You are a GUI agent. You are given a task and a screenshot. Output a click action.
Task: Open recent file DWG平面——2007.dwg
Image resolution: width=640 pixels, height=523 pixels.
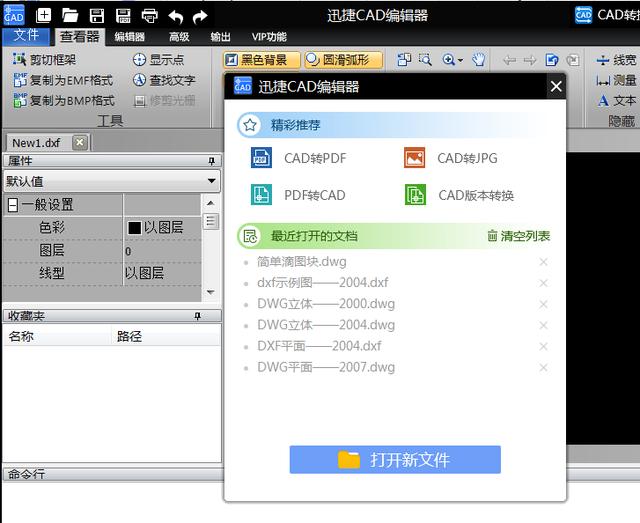(x=326, y=367)
